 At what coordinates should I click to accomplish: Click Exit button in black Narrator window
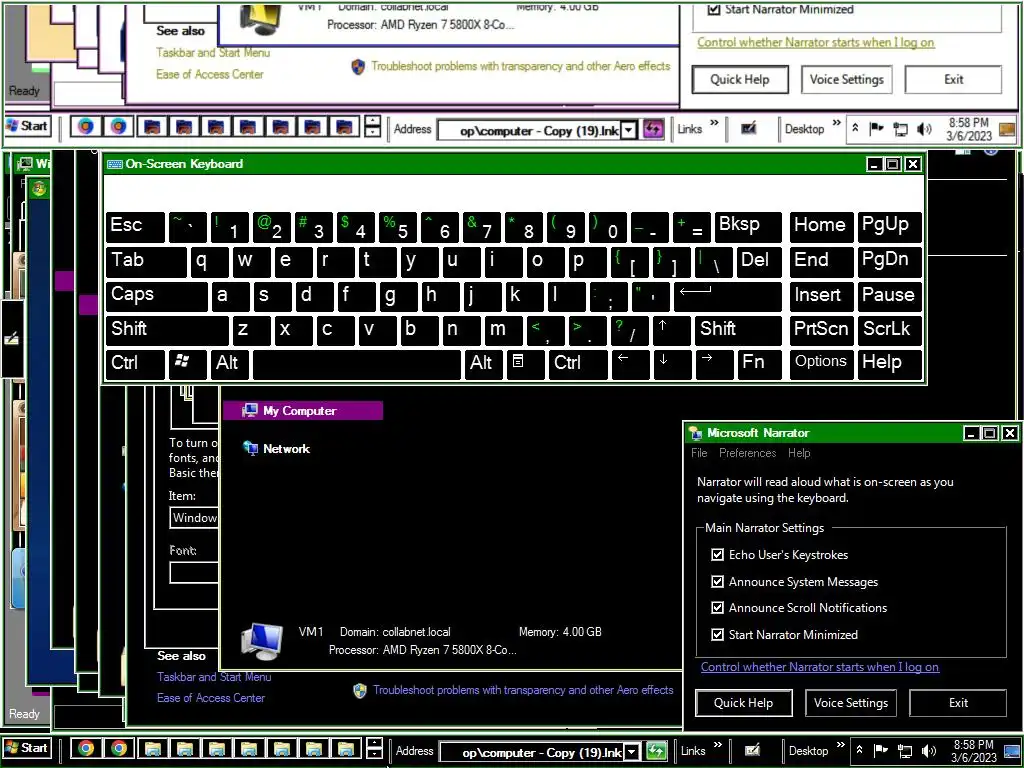pyautogui.click(x=958, y=703)
